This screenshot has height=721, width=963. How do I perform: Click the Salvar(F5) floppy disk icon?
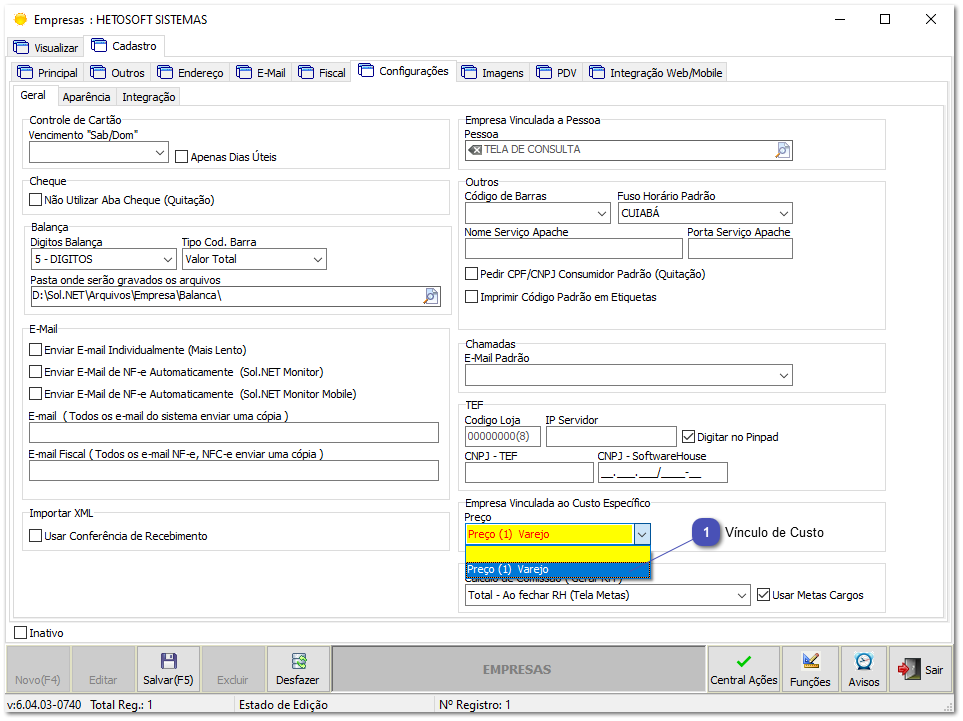point(168,662)
